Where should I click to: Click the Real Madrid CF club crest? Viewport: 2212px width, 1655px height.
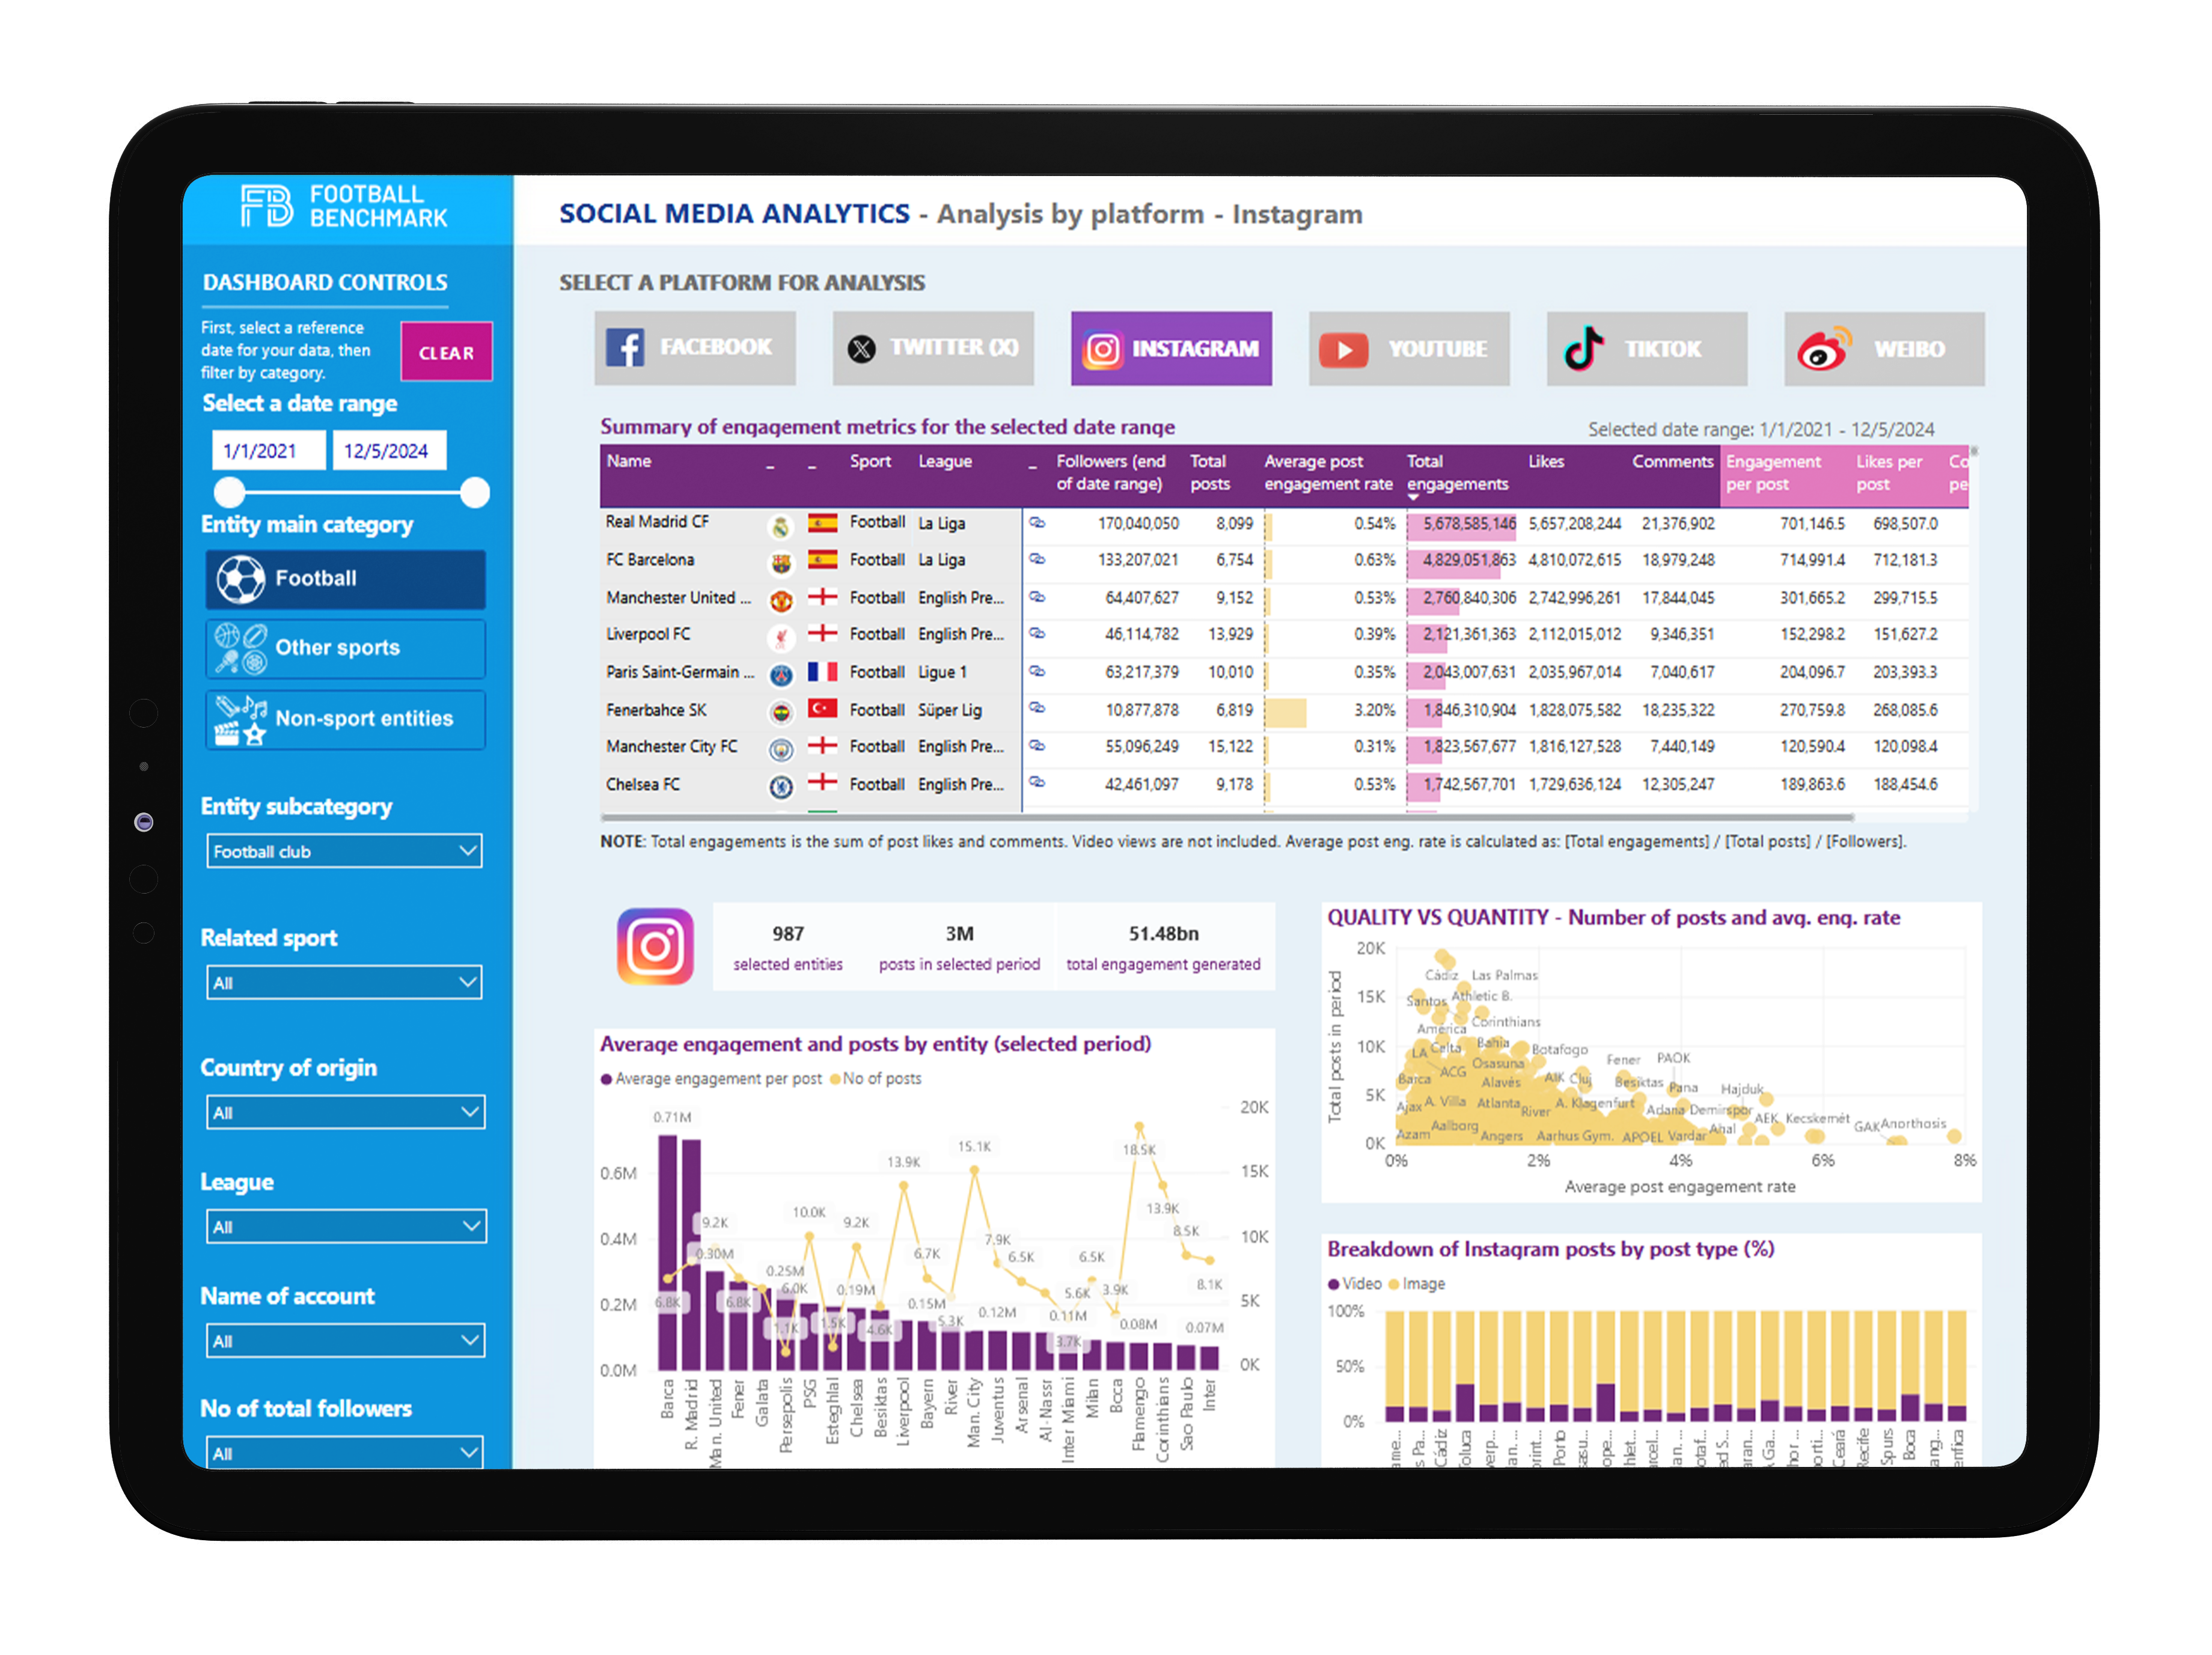(781, 526)
